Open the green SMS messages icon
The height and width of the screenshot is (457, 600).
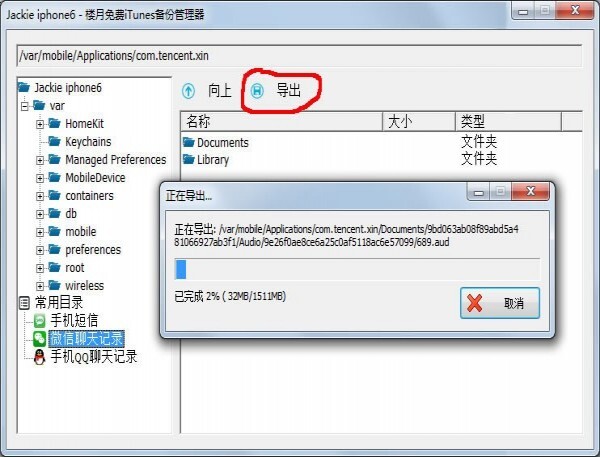pos(40,320)
